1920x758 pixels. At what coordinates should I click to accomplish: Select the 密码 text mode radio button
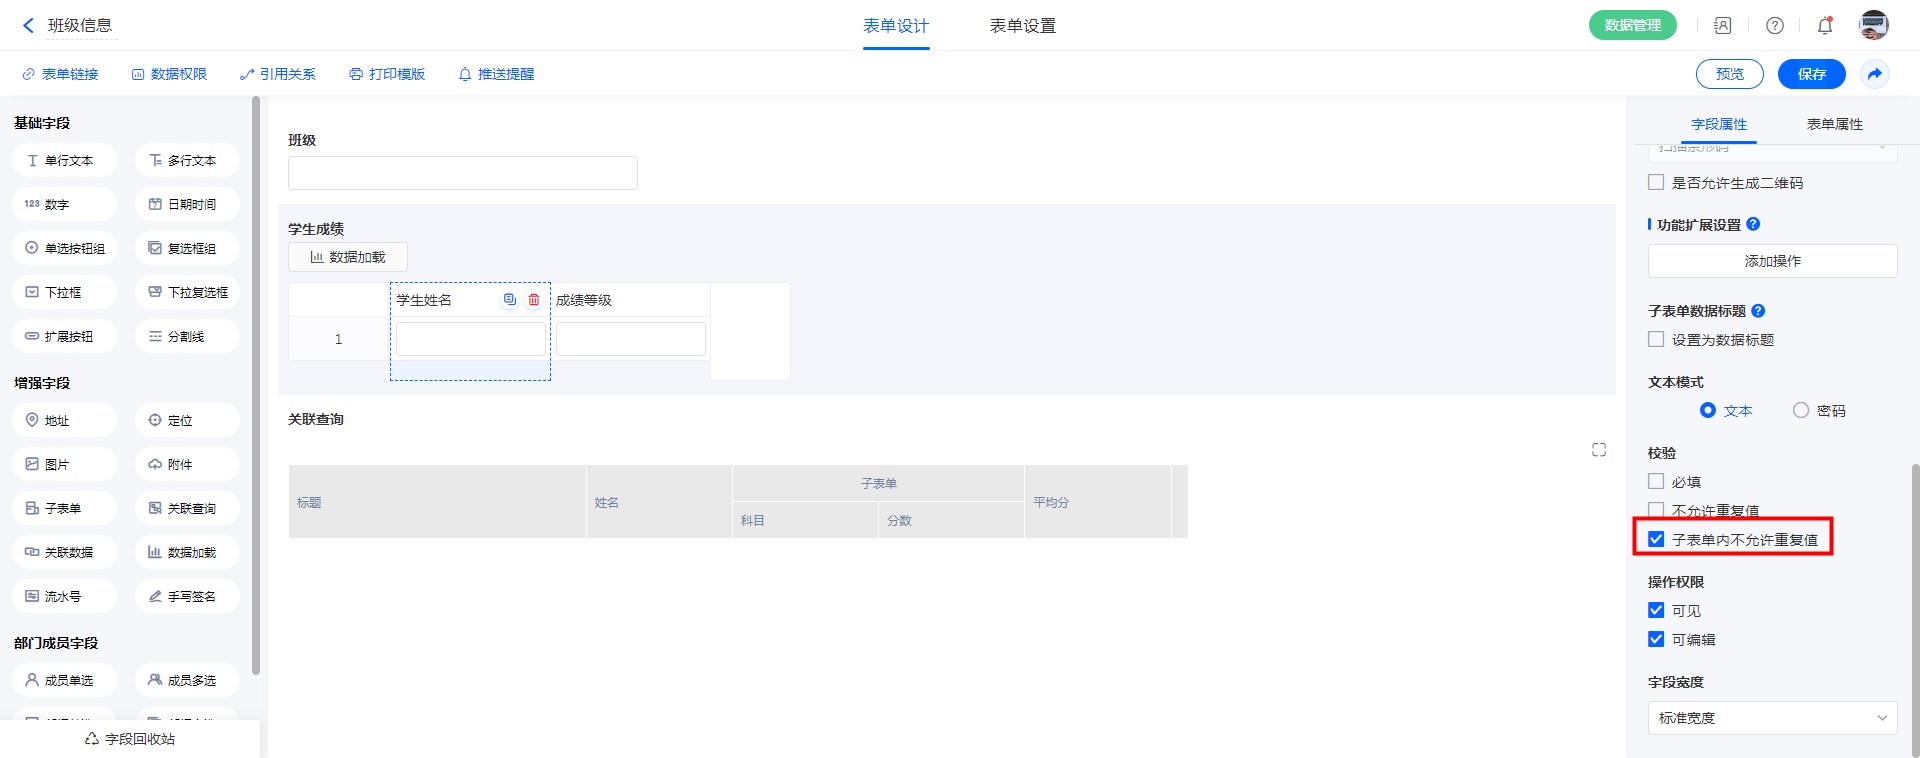1801,411
